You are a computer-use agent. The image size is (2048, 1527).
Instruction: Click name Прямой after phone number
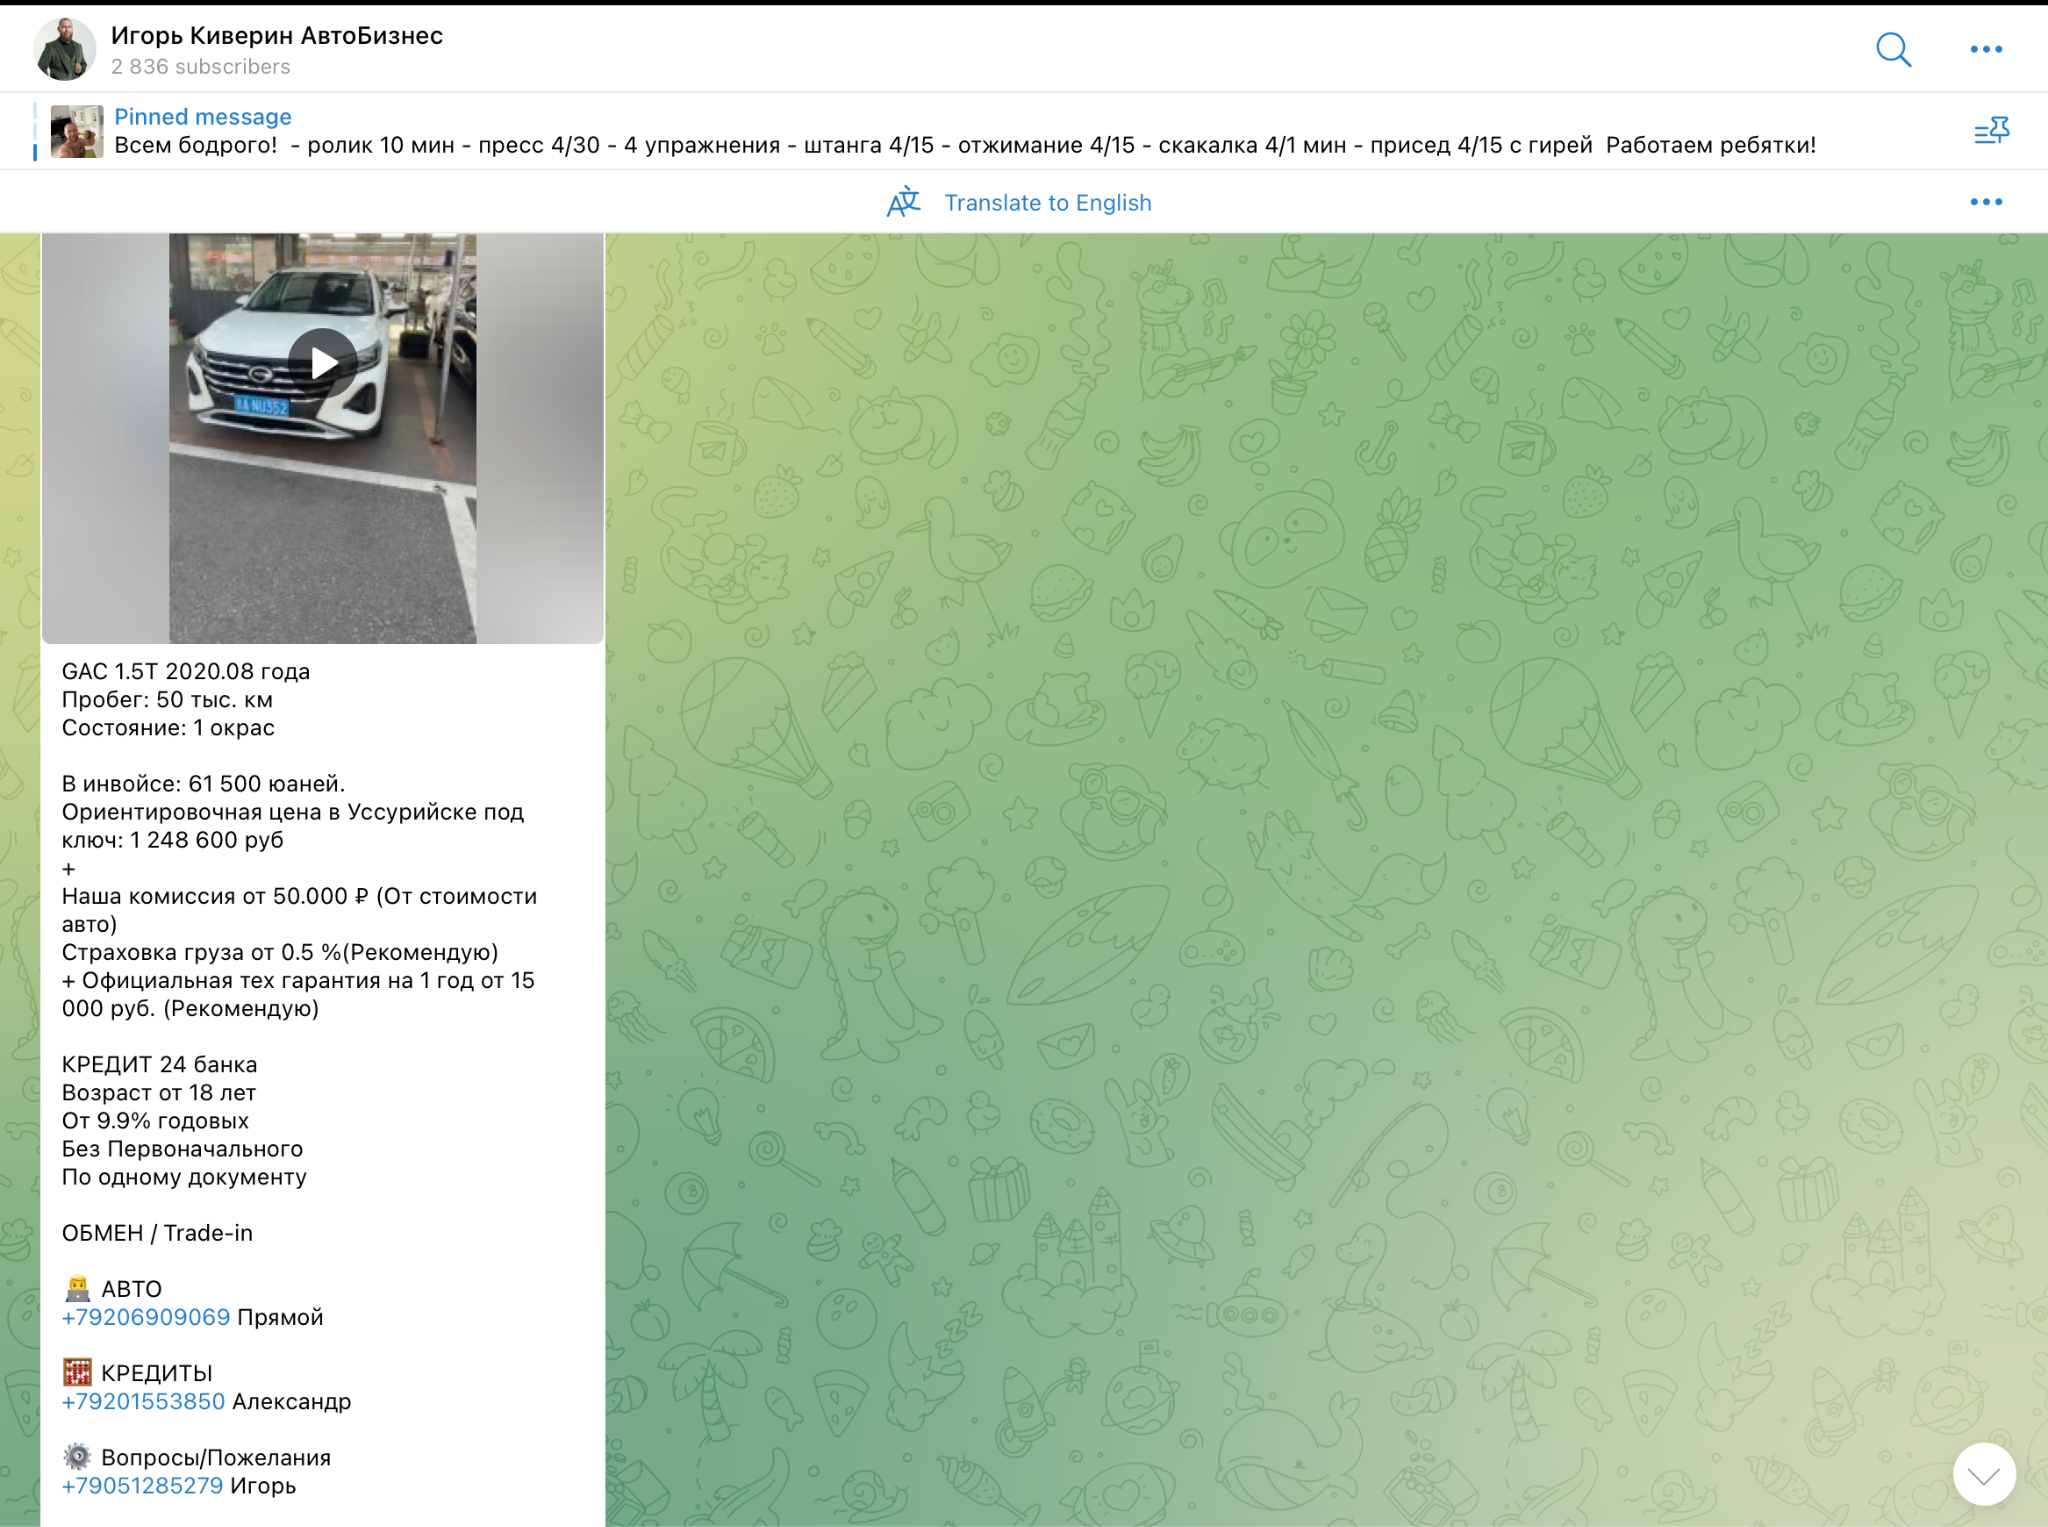click(280, 1317)
